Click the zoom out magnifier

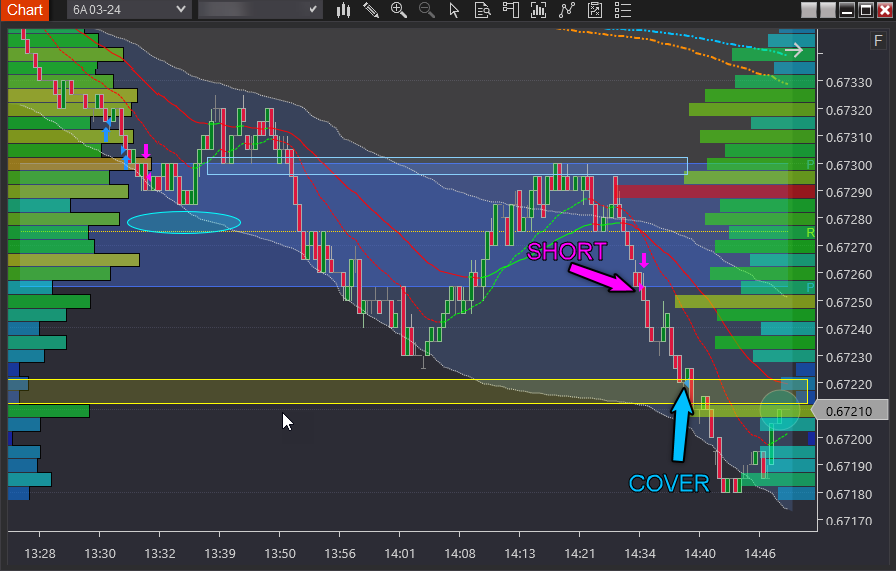tap(427, 10)
